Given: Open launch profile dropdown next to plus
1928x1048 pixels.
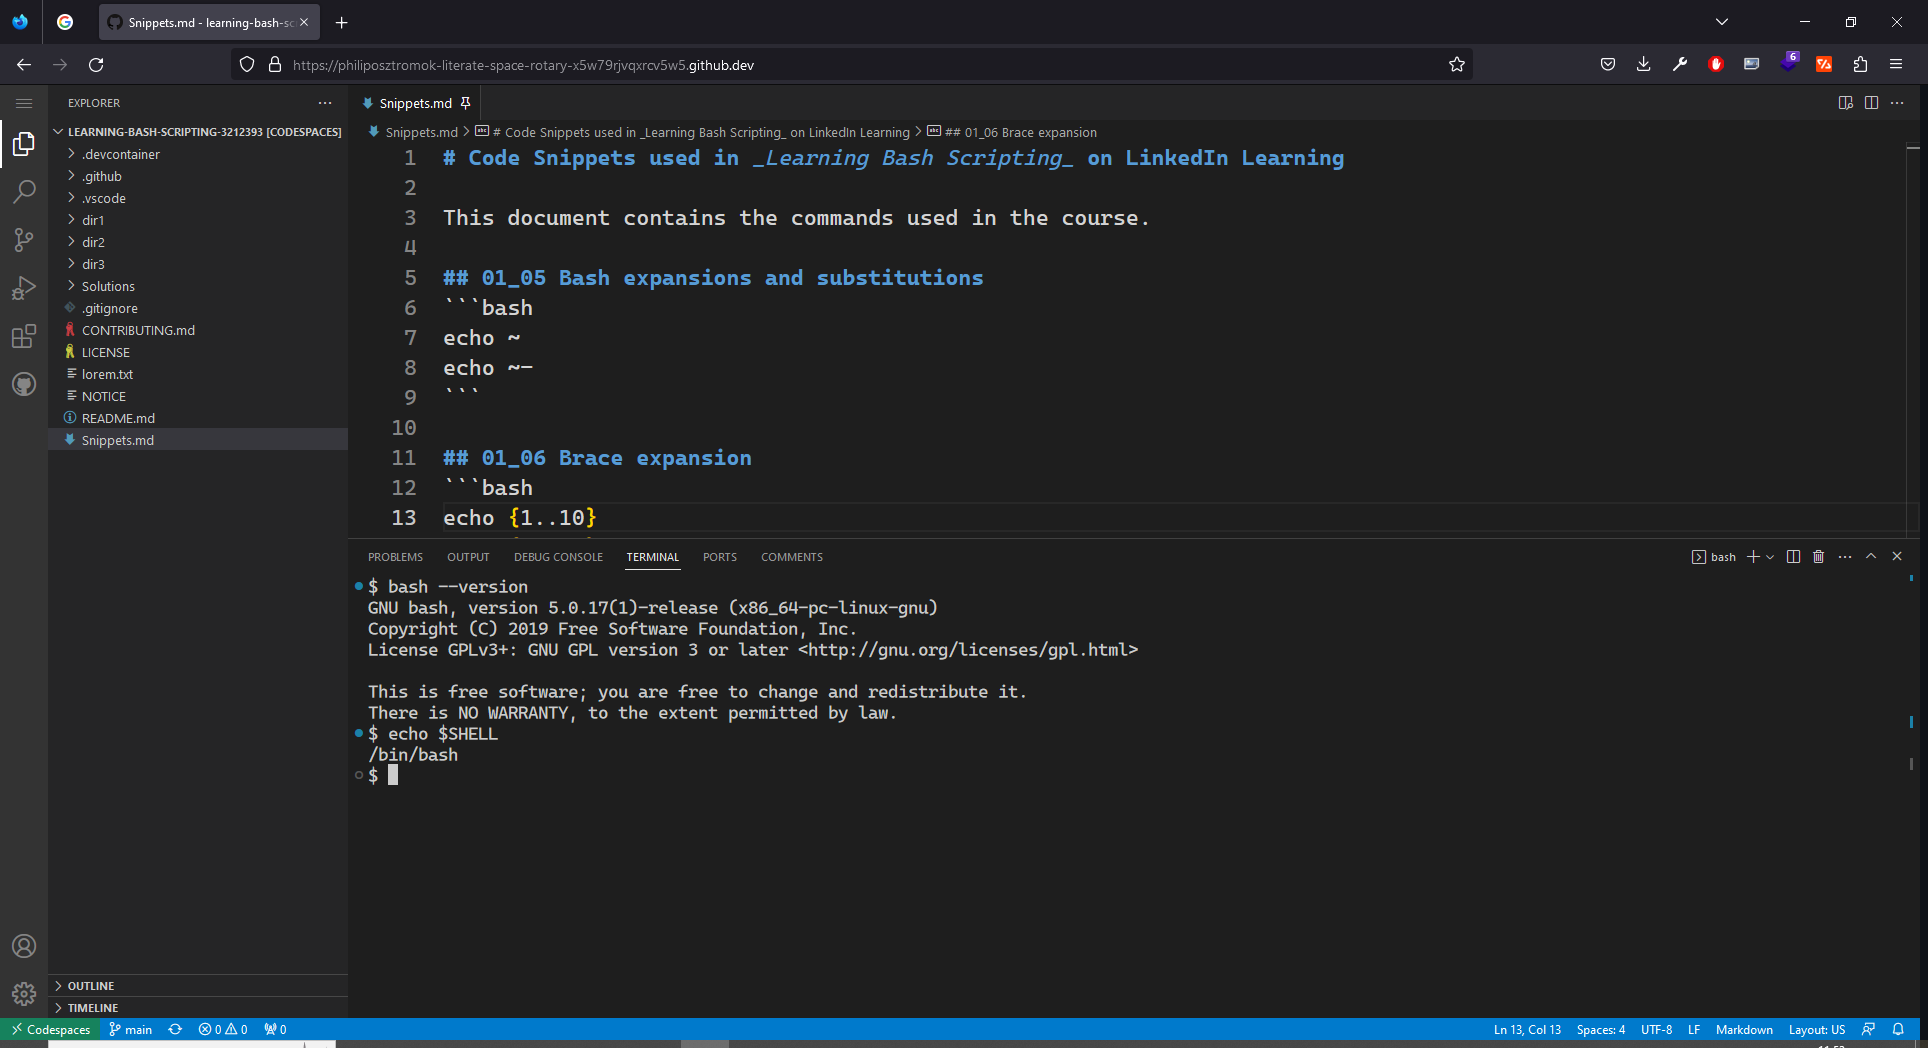Looking at the screenshot, I should click(1770, 557).
